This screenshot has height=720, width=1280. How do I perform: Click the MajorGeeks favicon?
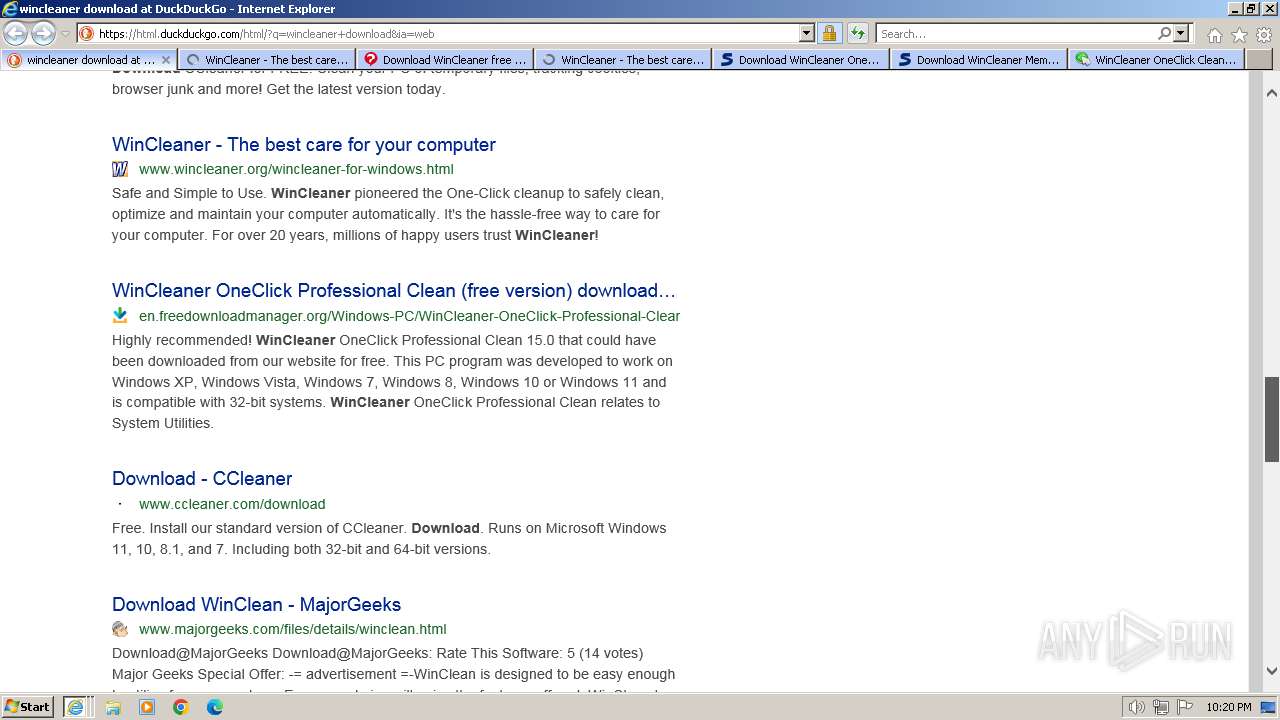(120, 629)
